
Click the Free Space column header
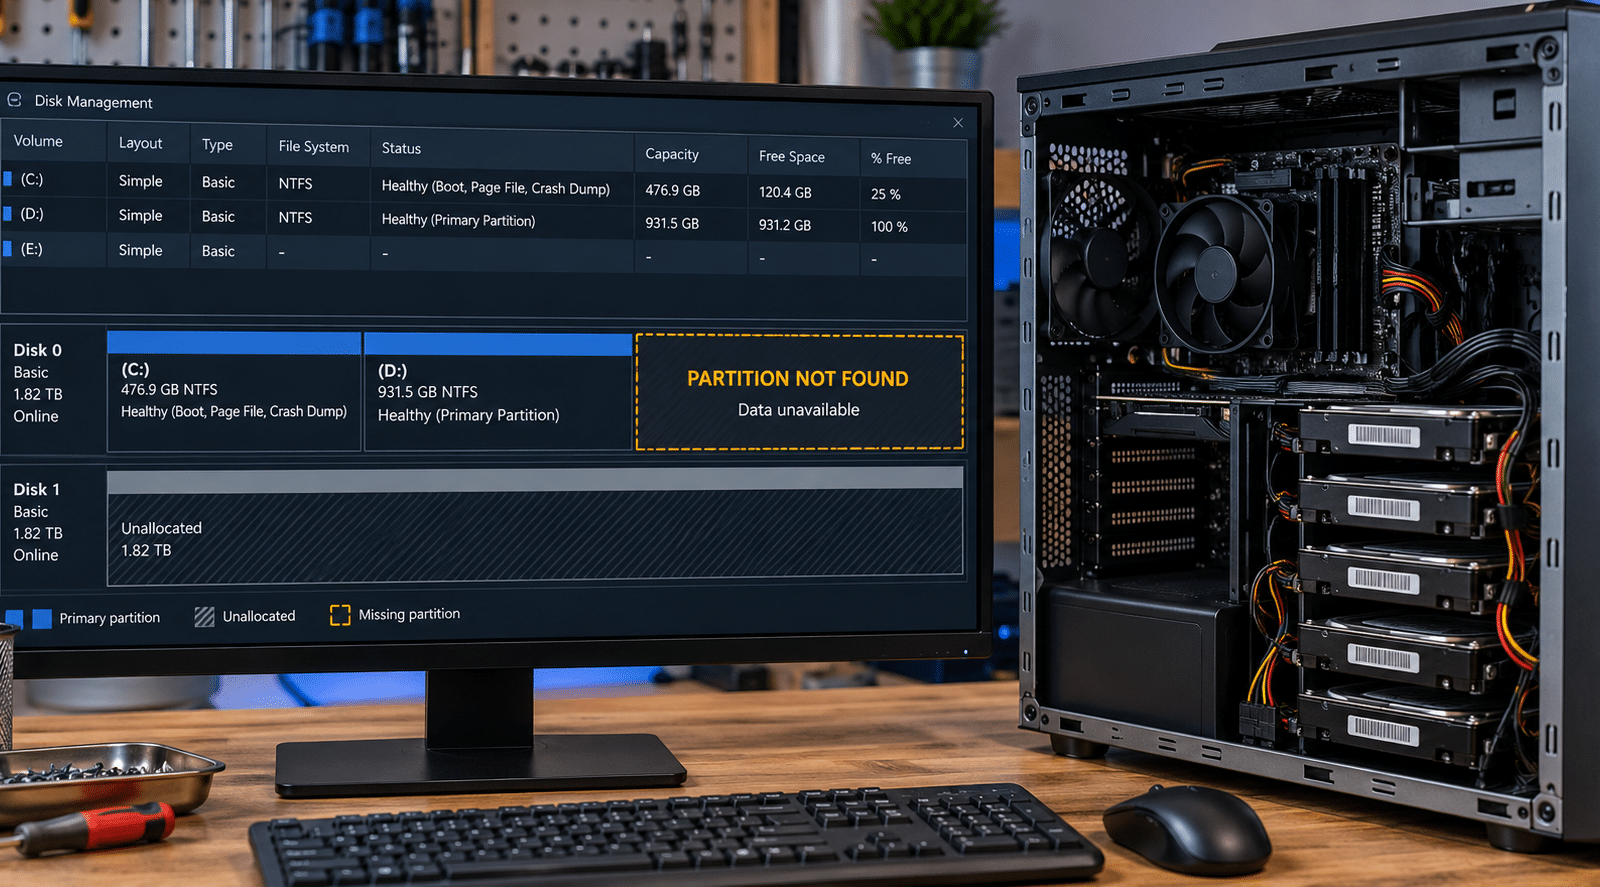(x=792, y=156)
